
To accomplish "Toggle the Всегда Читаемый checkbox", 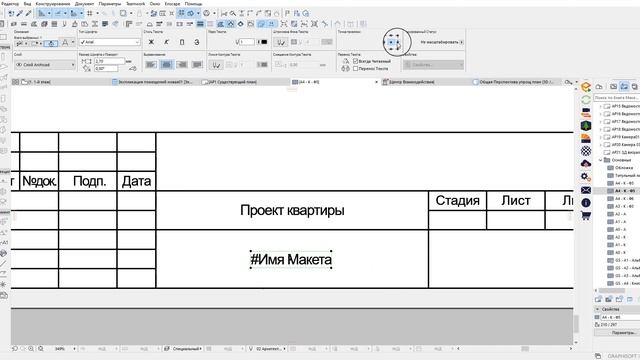I will coord(356,61).
